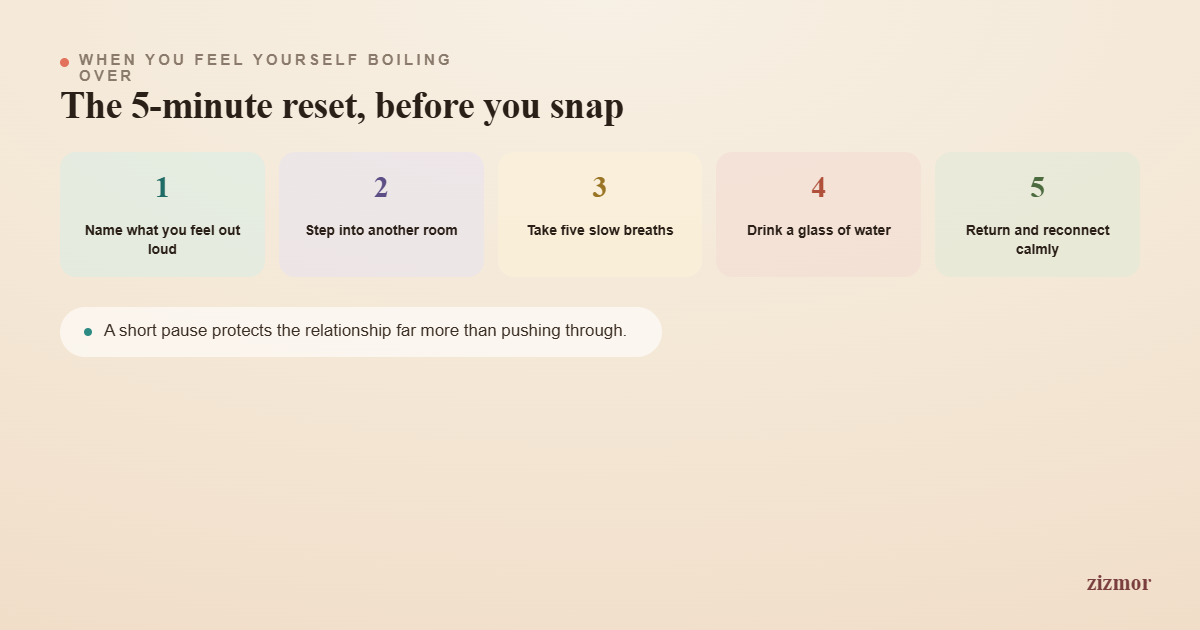
Task: Click the purple number 2 numeral
Action: point(381,187)
